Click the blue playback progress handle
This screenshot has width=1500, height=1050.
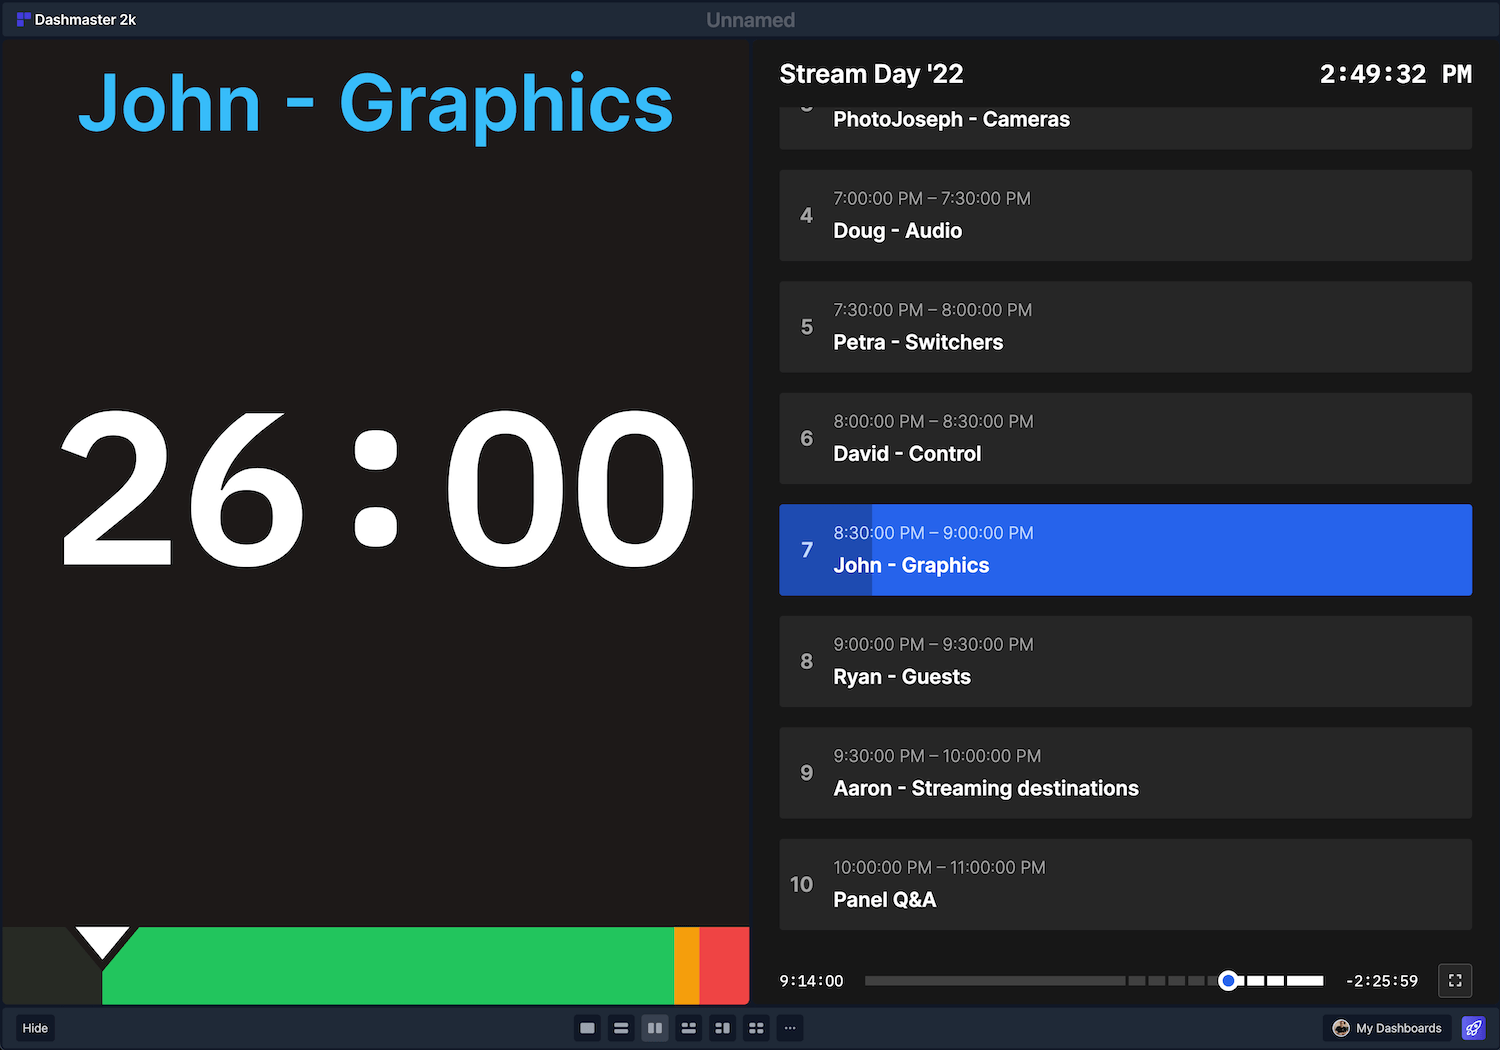pyautogui.click(x=1229, y=981)
